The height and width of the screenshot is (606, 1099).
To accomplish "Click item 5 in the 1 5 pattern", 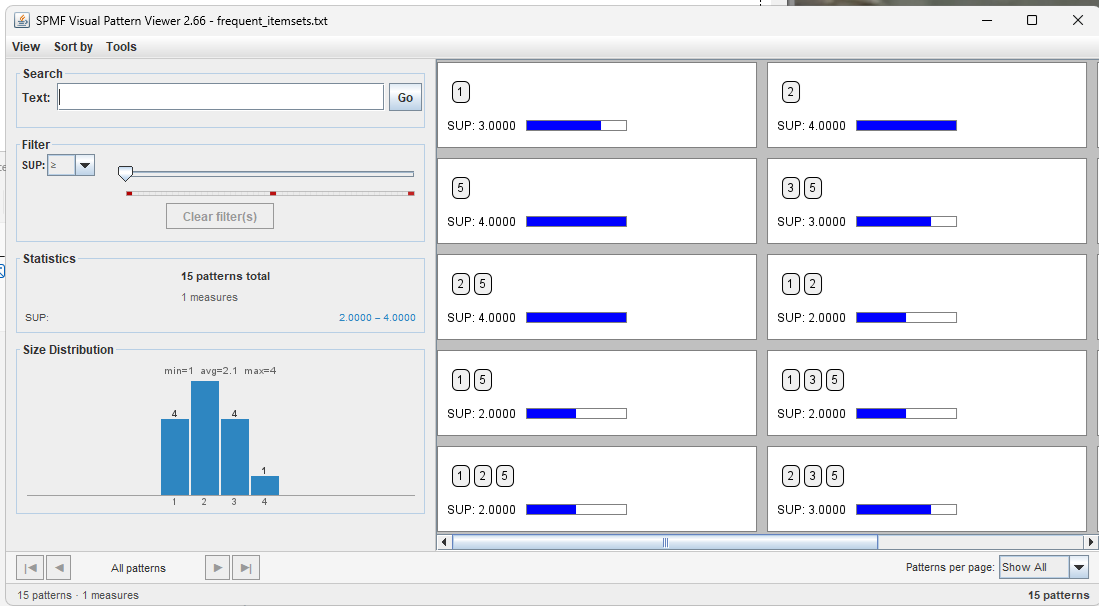I will coord(482,380).
